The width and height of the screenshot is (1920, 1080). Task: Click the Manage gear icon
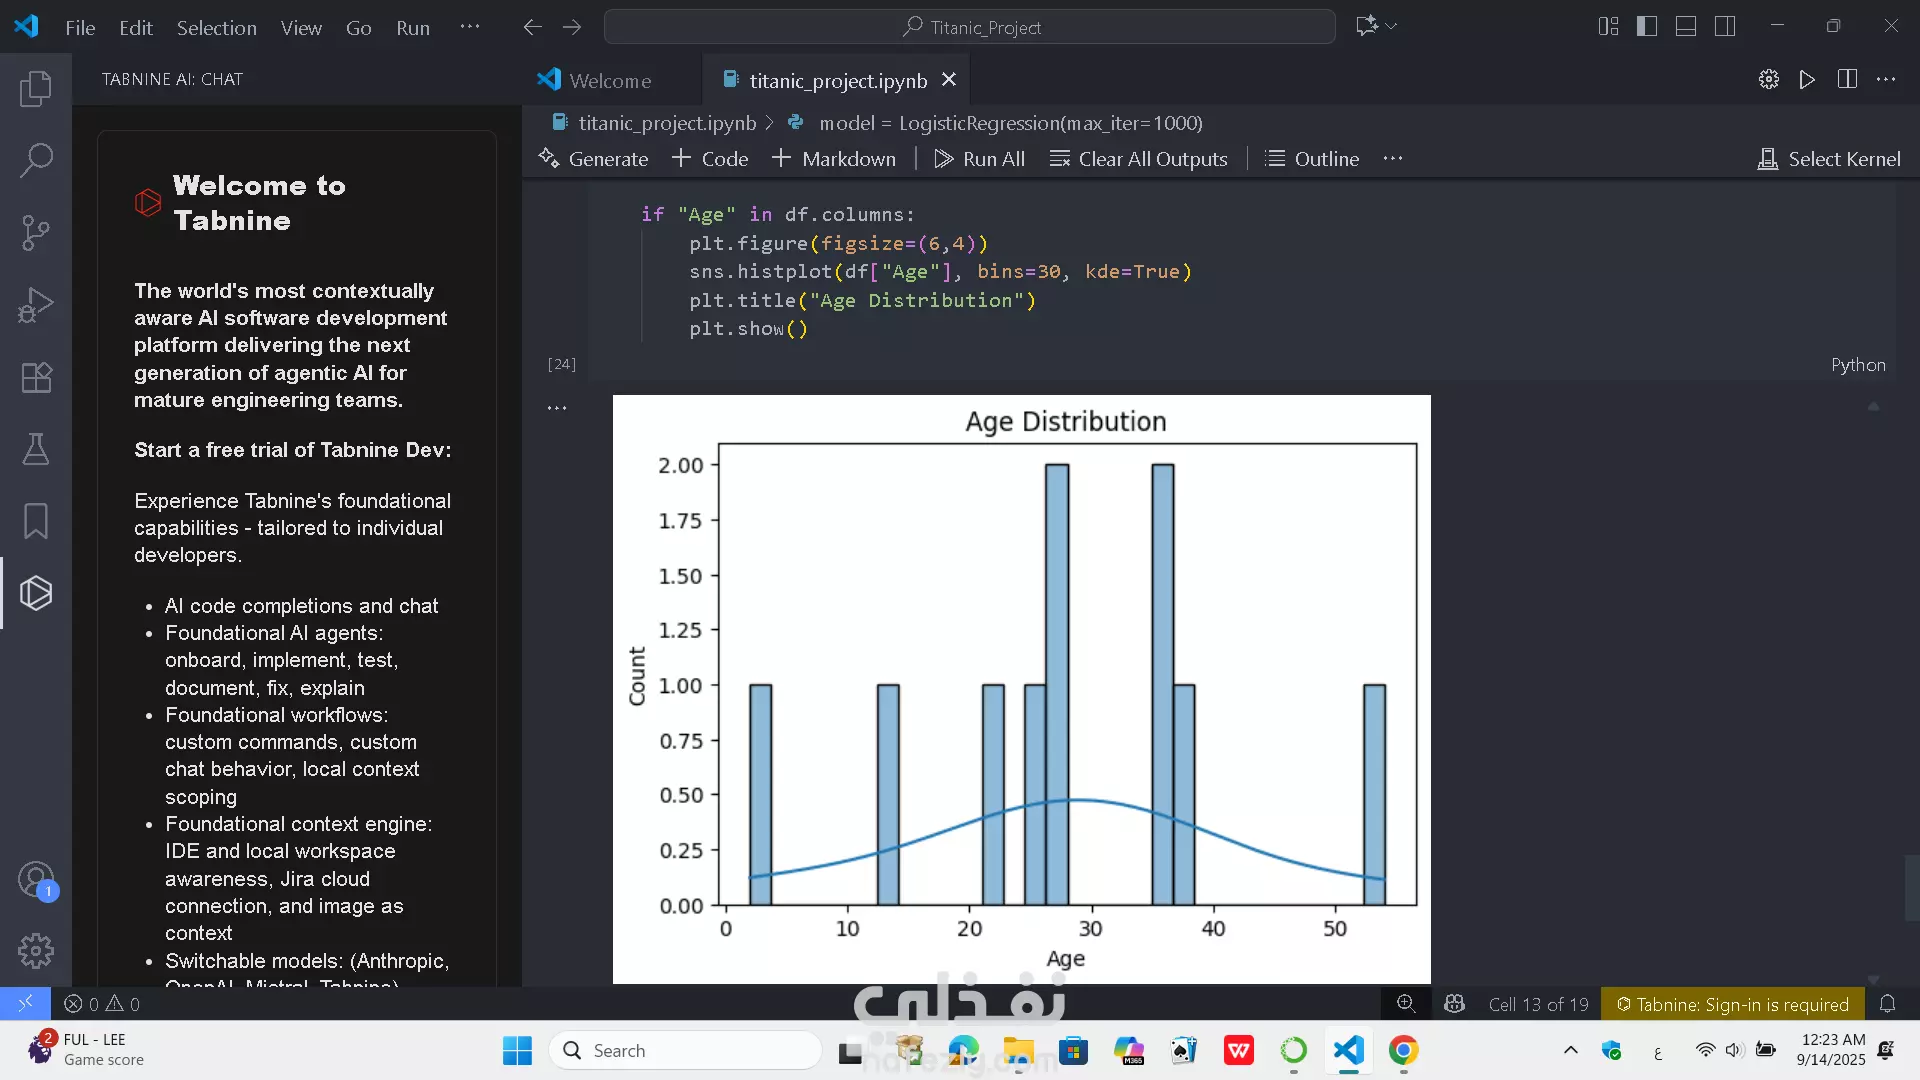point(36,951)
